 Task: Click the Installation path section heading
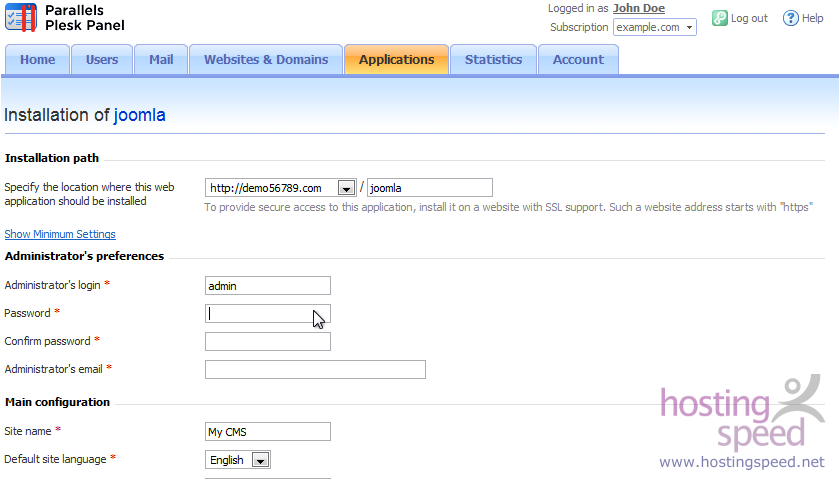tap(51, 158)
